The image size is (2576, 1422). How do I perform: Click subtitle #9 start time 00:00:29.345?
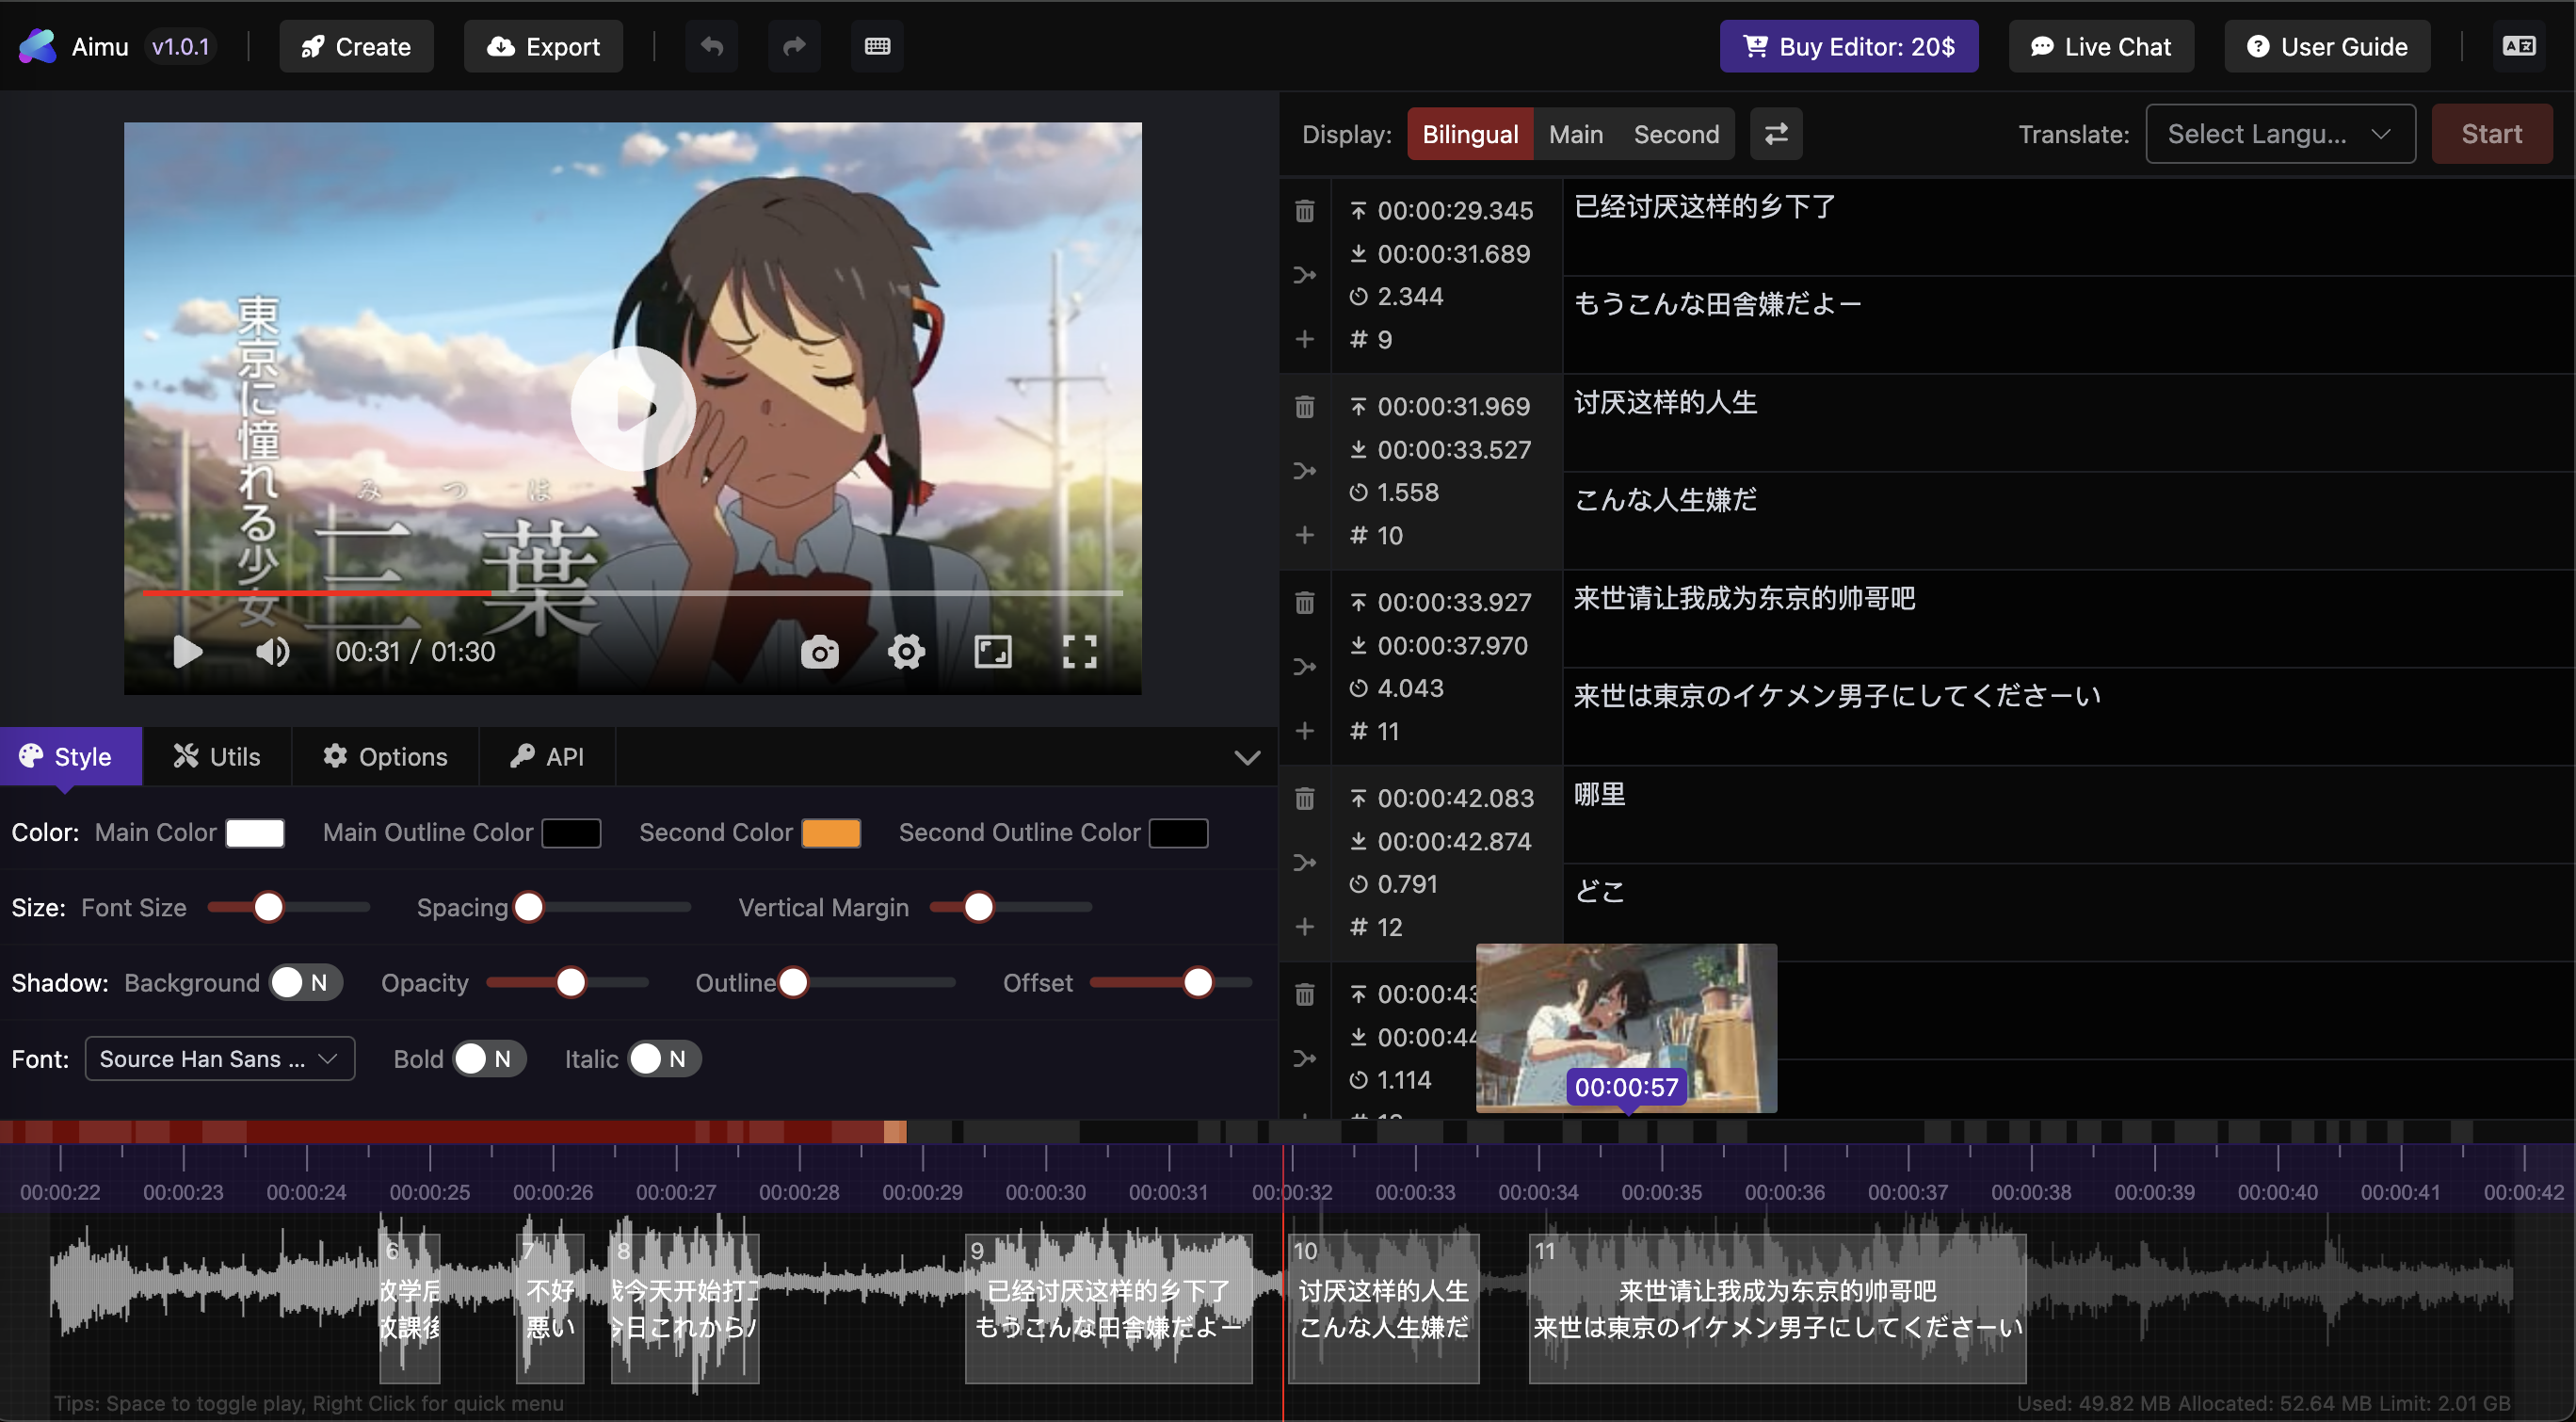click(x=1454, y=211)
